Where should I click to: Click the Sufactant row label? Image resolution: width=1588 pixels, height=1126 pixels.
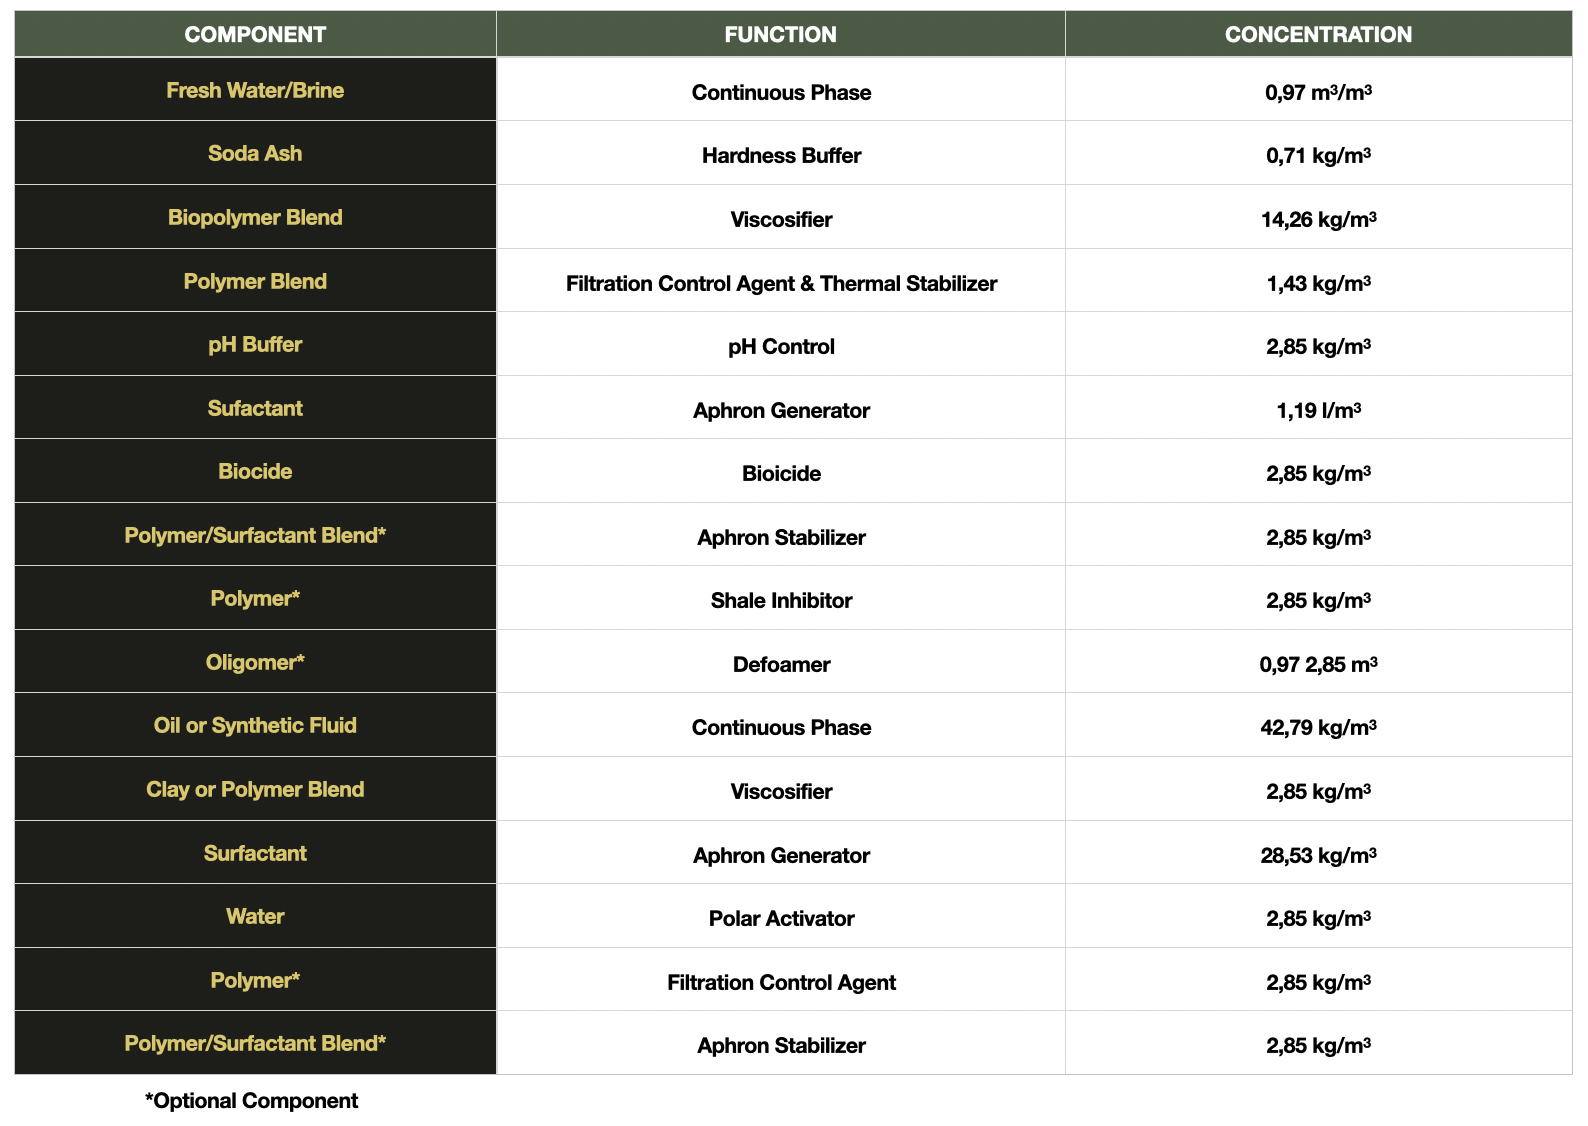coord(255,408)
